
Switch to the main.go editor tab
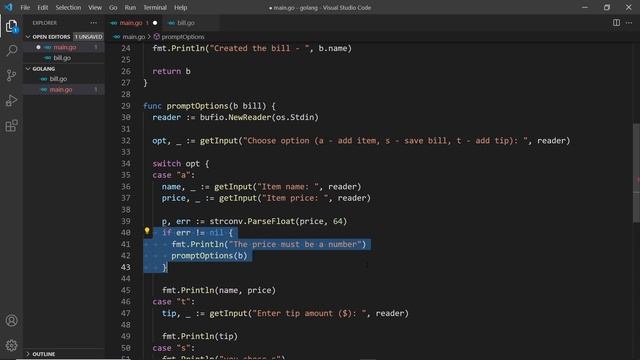point(133,23)
